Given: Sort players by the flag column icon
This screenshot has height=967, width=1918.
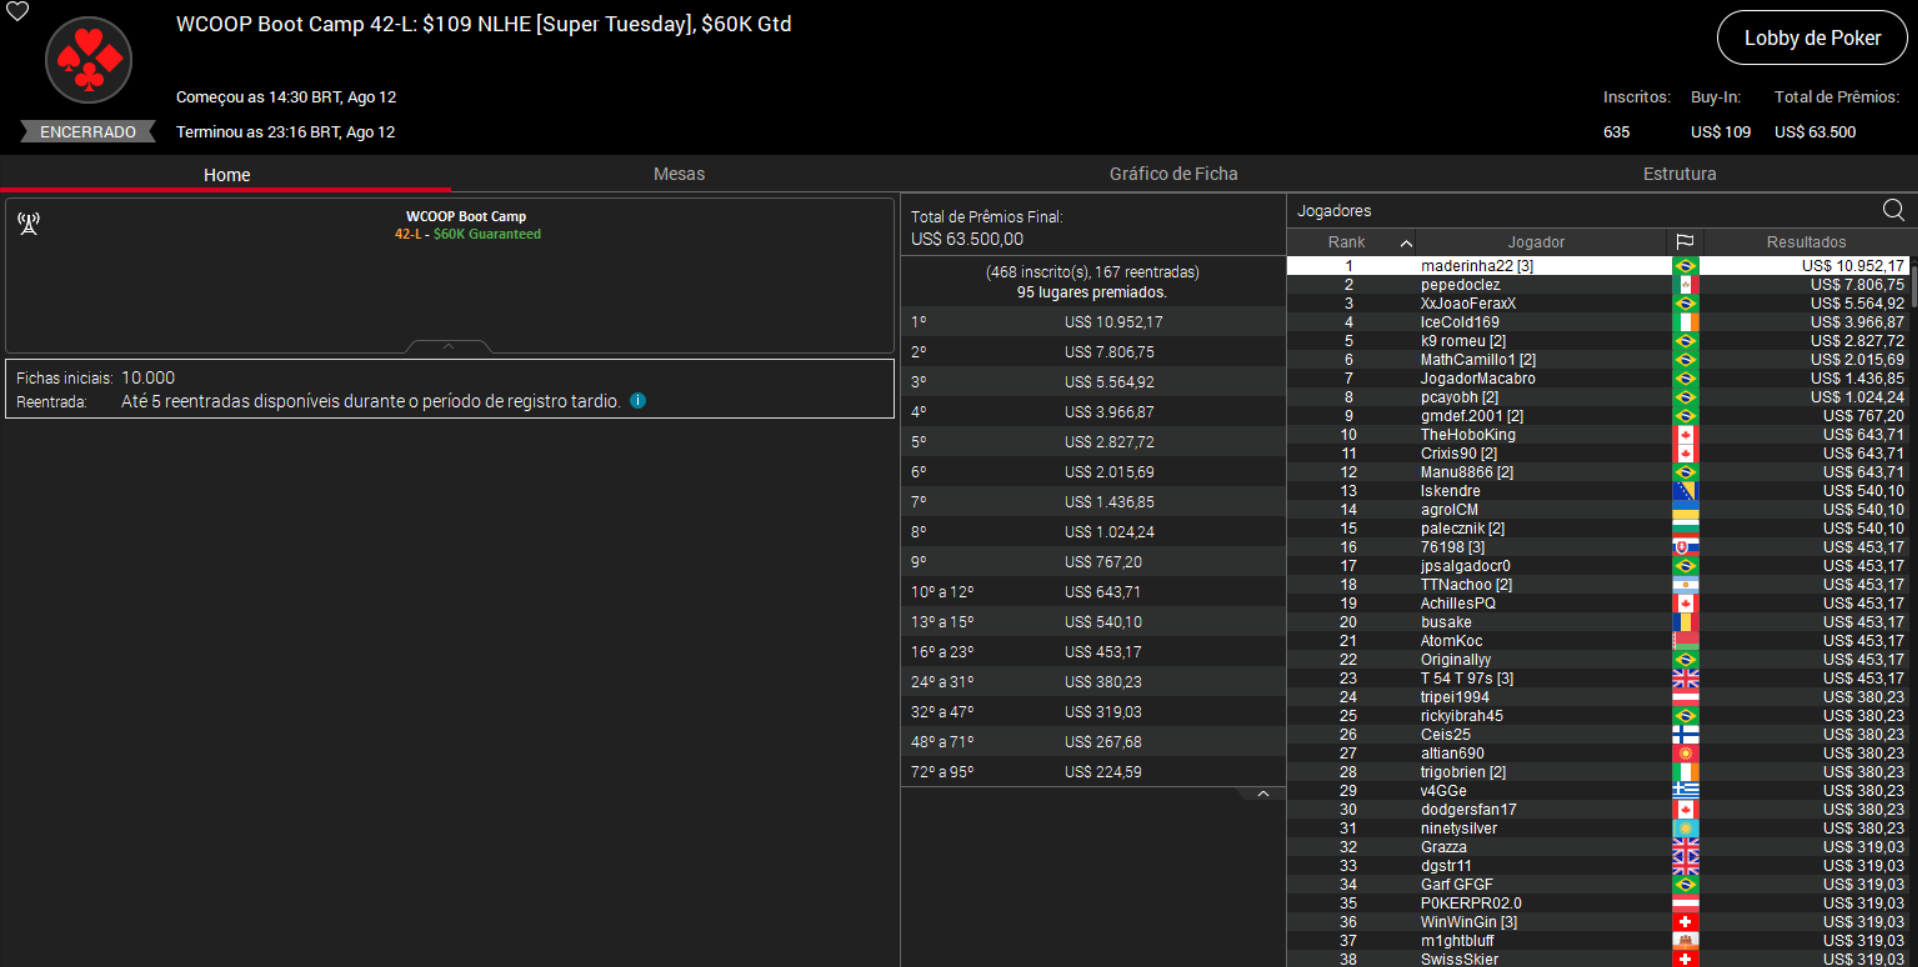Looking at the screenshot, I should (x=1685, y=242).
